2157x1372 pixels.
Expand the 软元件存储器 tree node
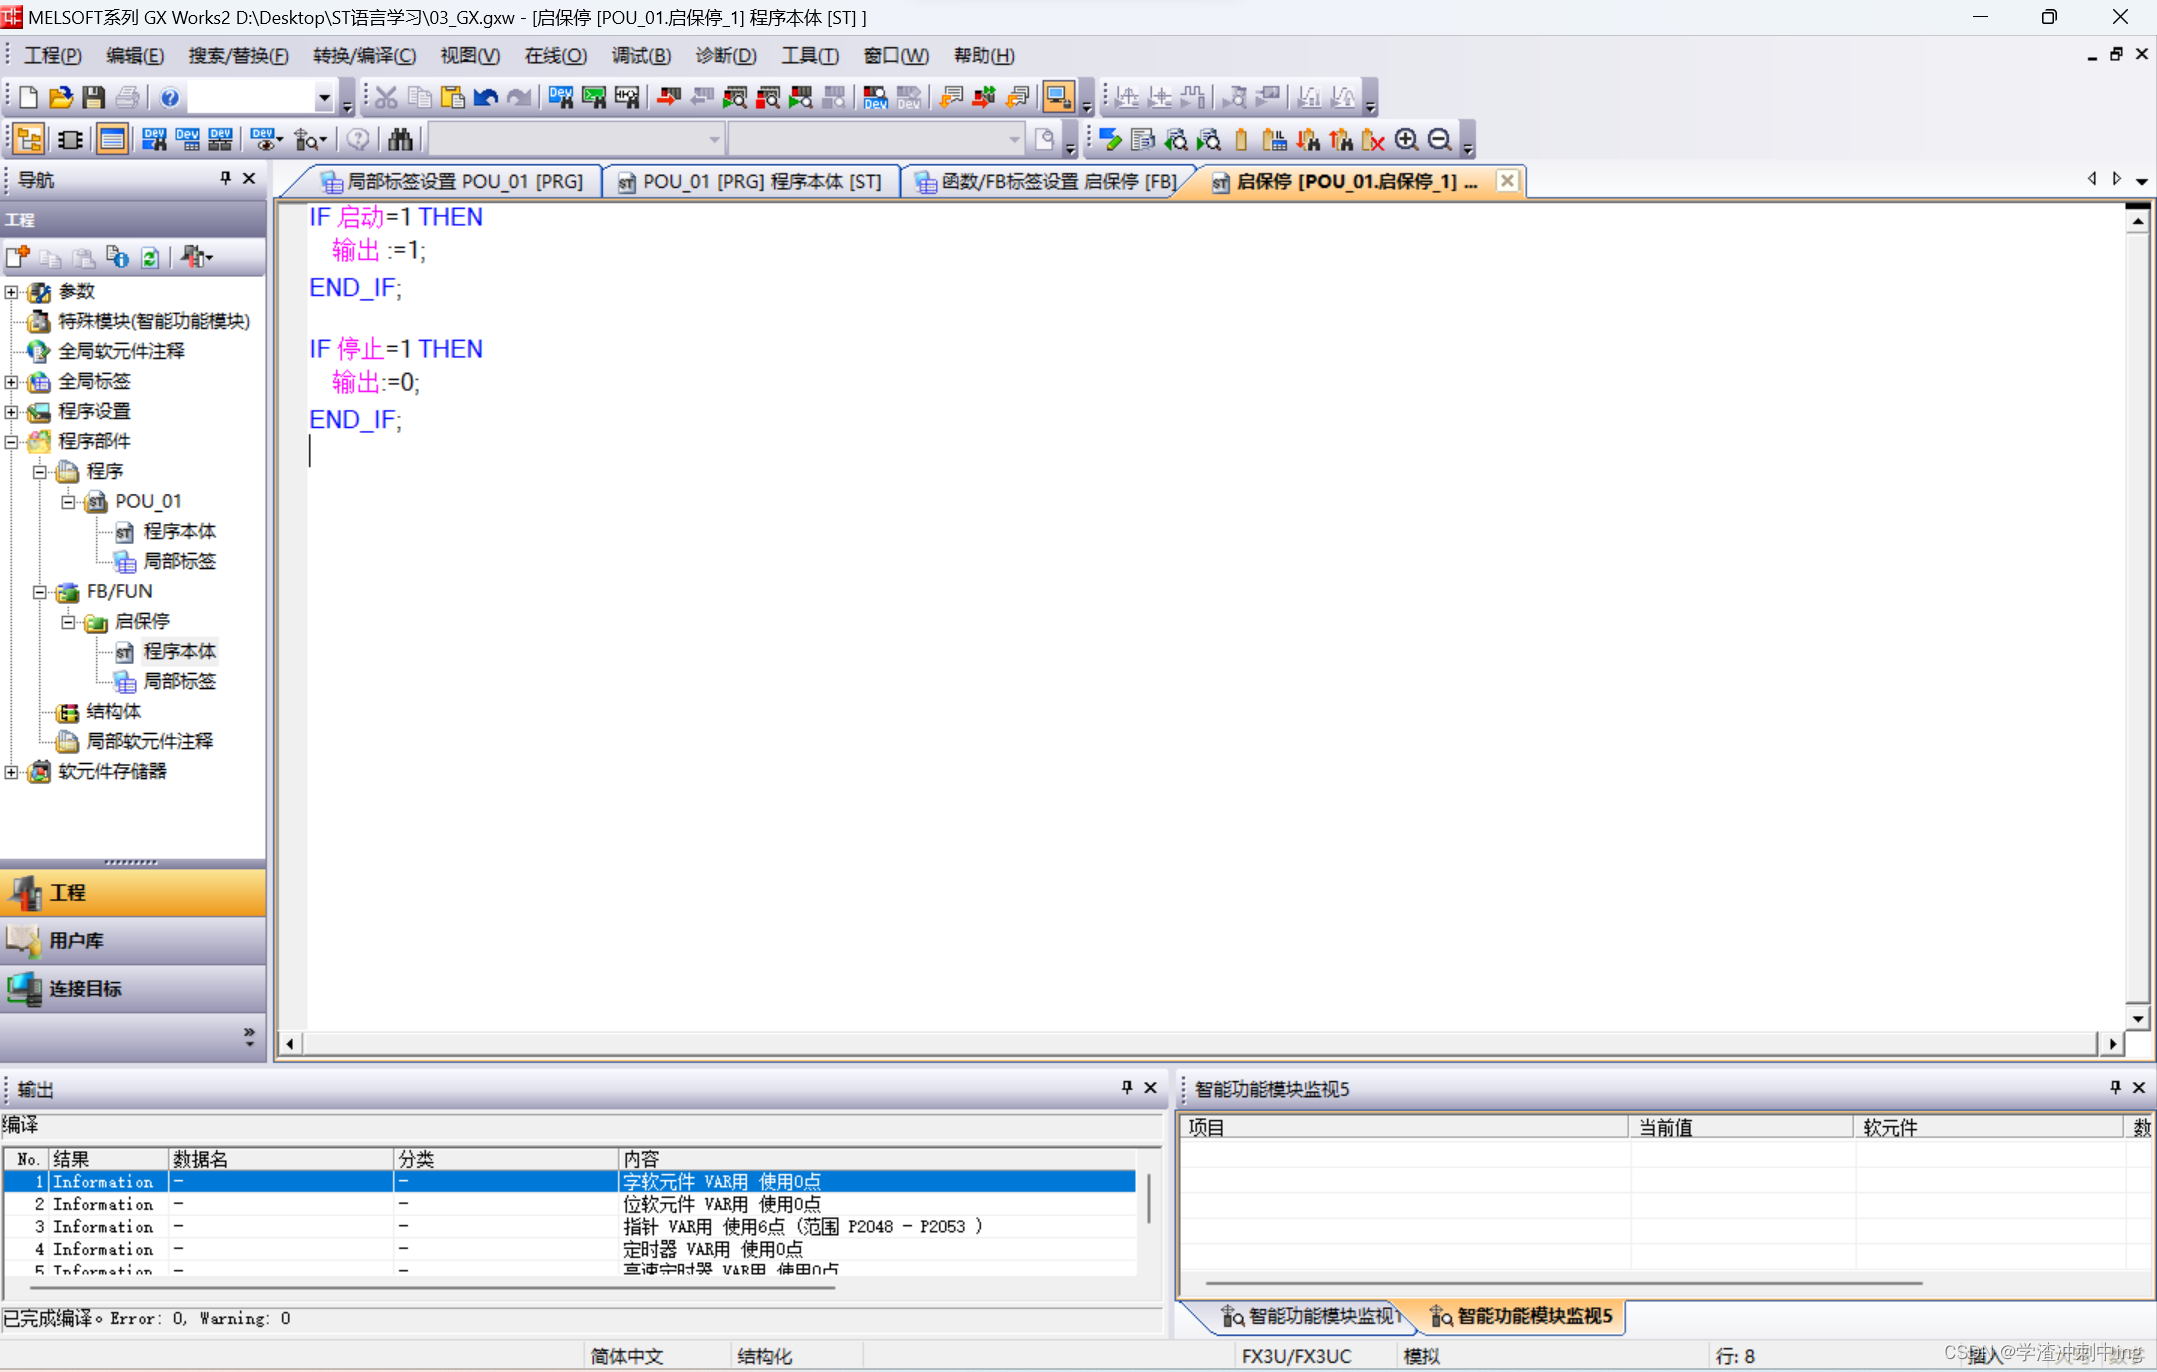[11, 771]
